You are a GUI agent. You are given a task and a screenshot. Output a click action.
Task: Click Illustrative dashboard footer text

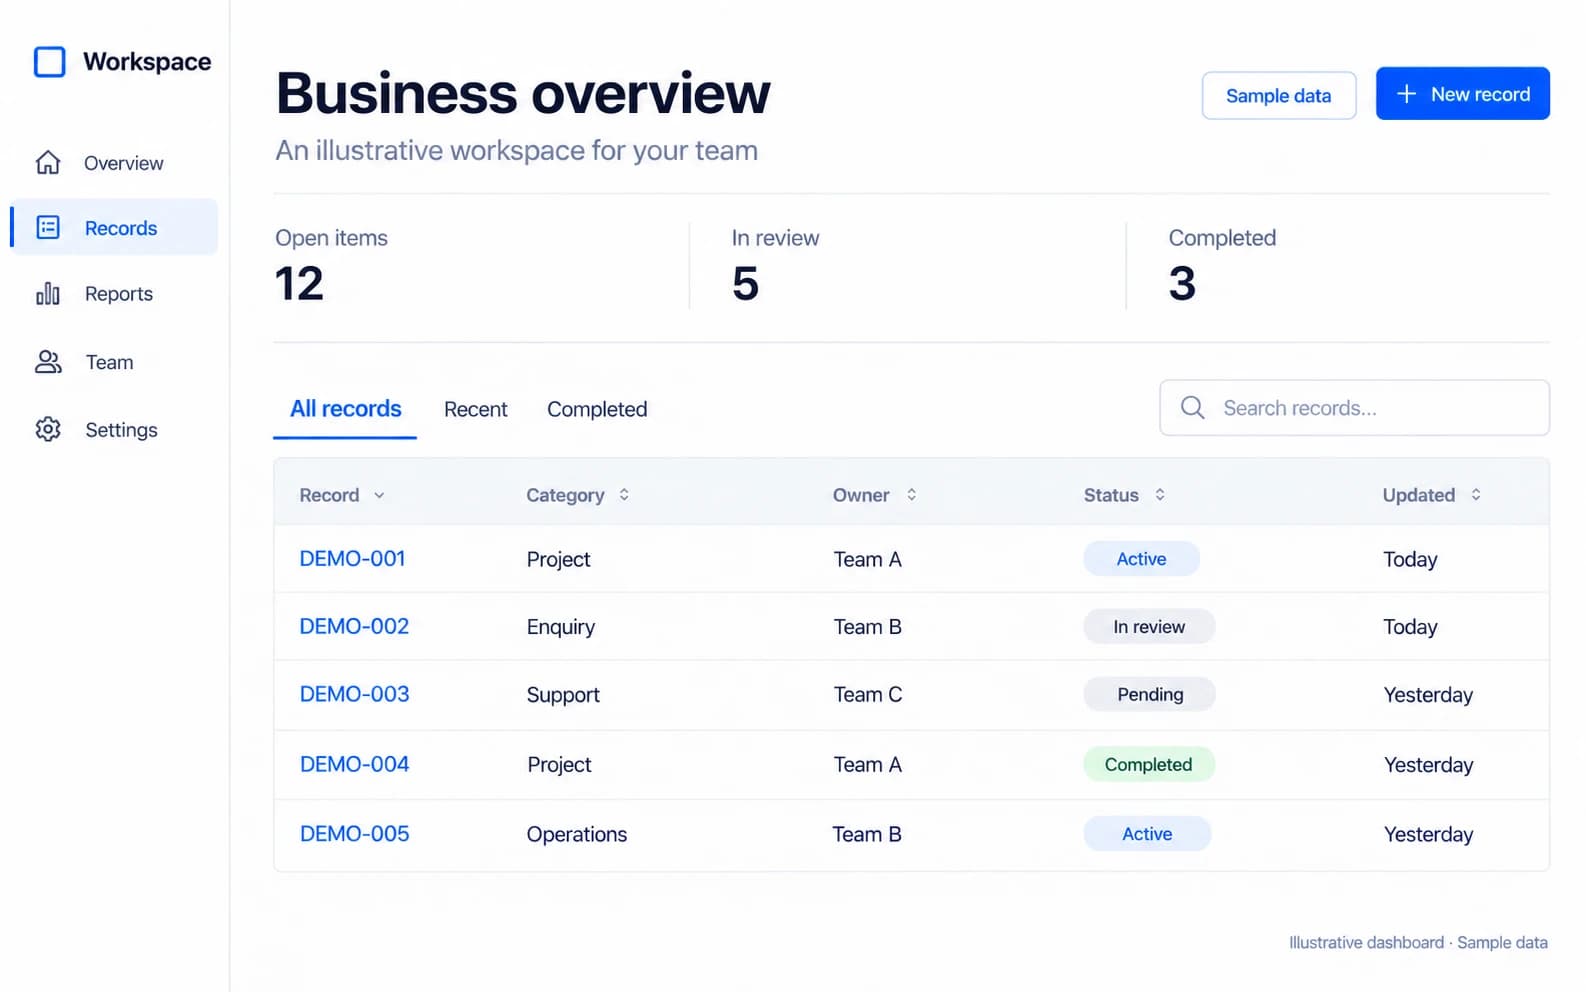point(1366,942)
